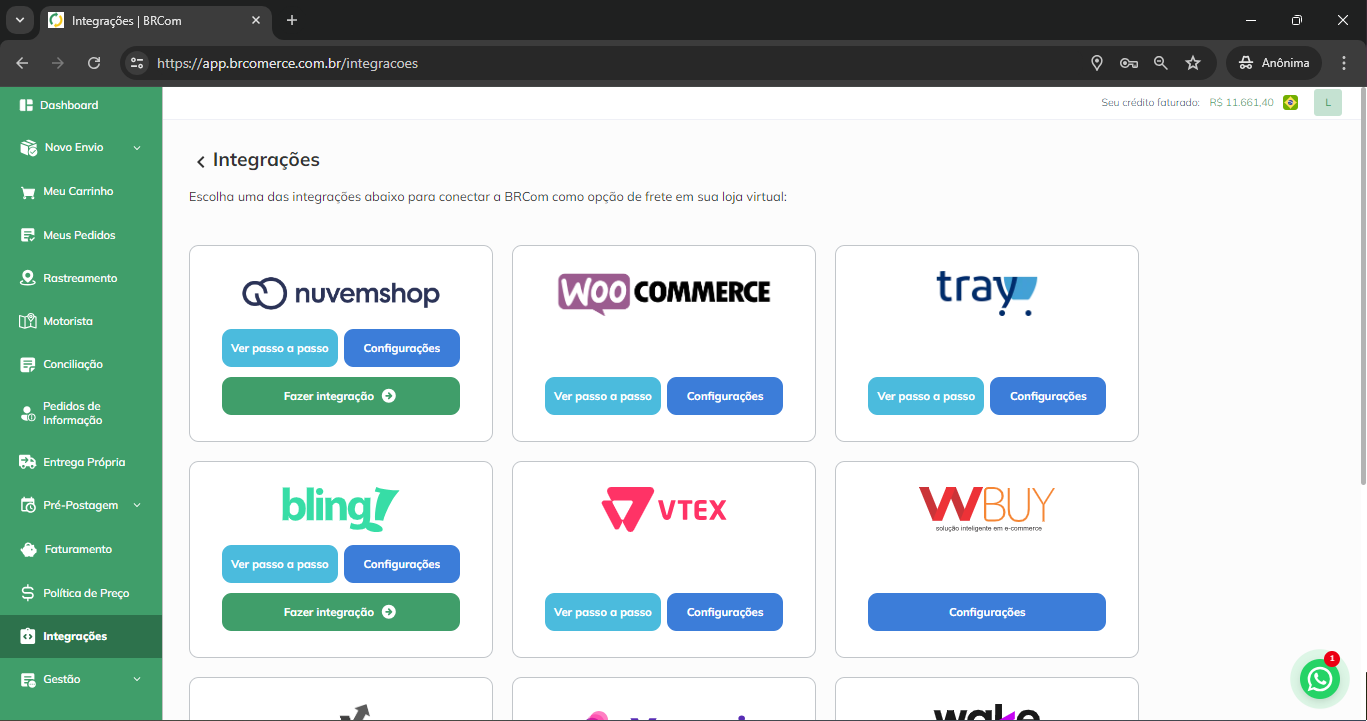Viewport: 1367px width, 721px height.
Task: Click the Meu Carrinho cart icon
Action: (x=28, y=192)
